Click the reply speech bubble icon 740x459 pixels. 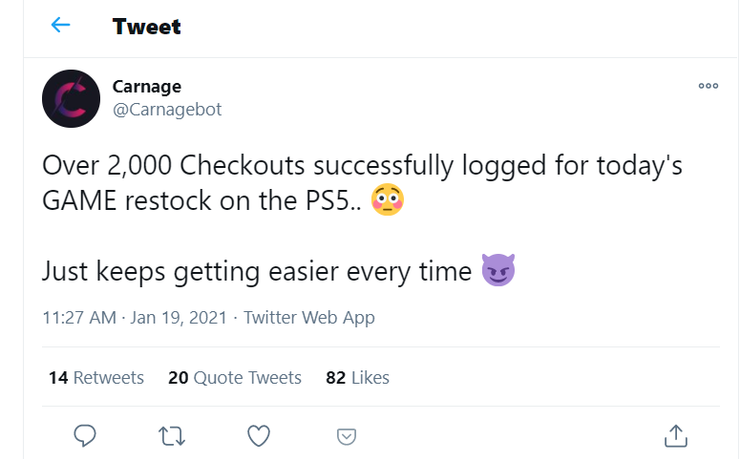[86, 435]
